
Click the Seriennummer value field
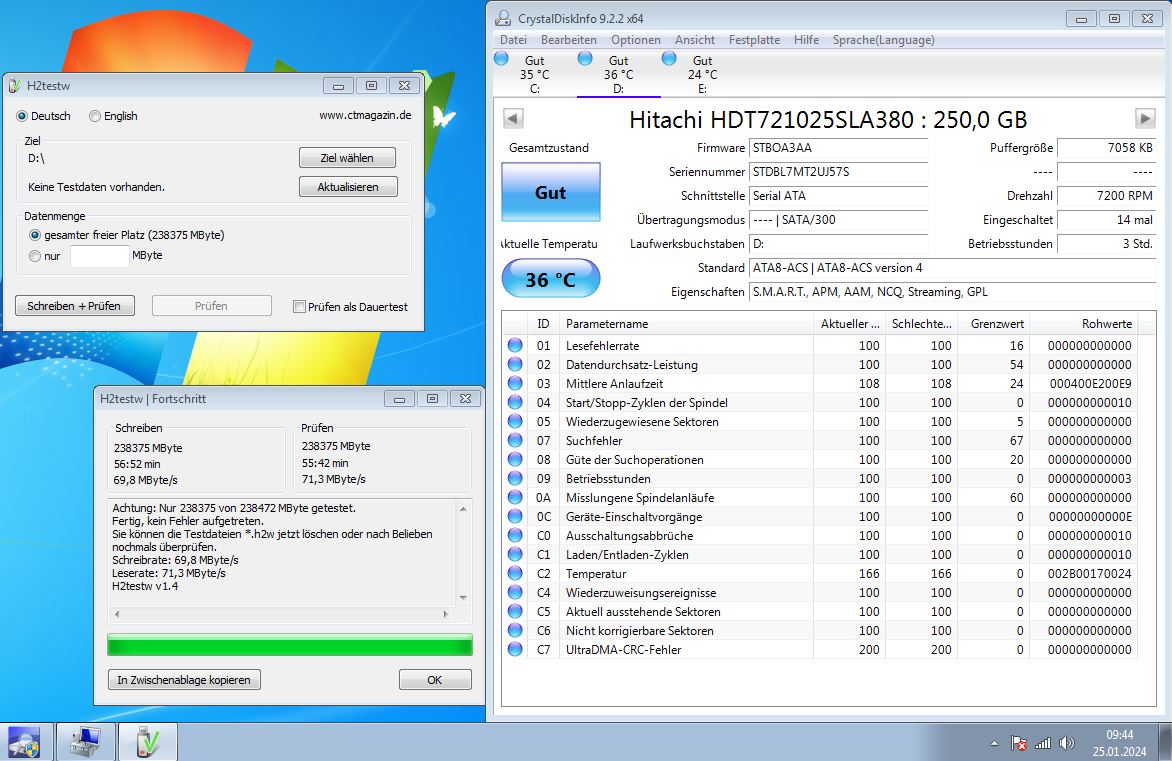click(x=839, y=172)
